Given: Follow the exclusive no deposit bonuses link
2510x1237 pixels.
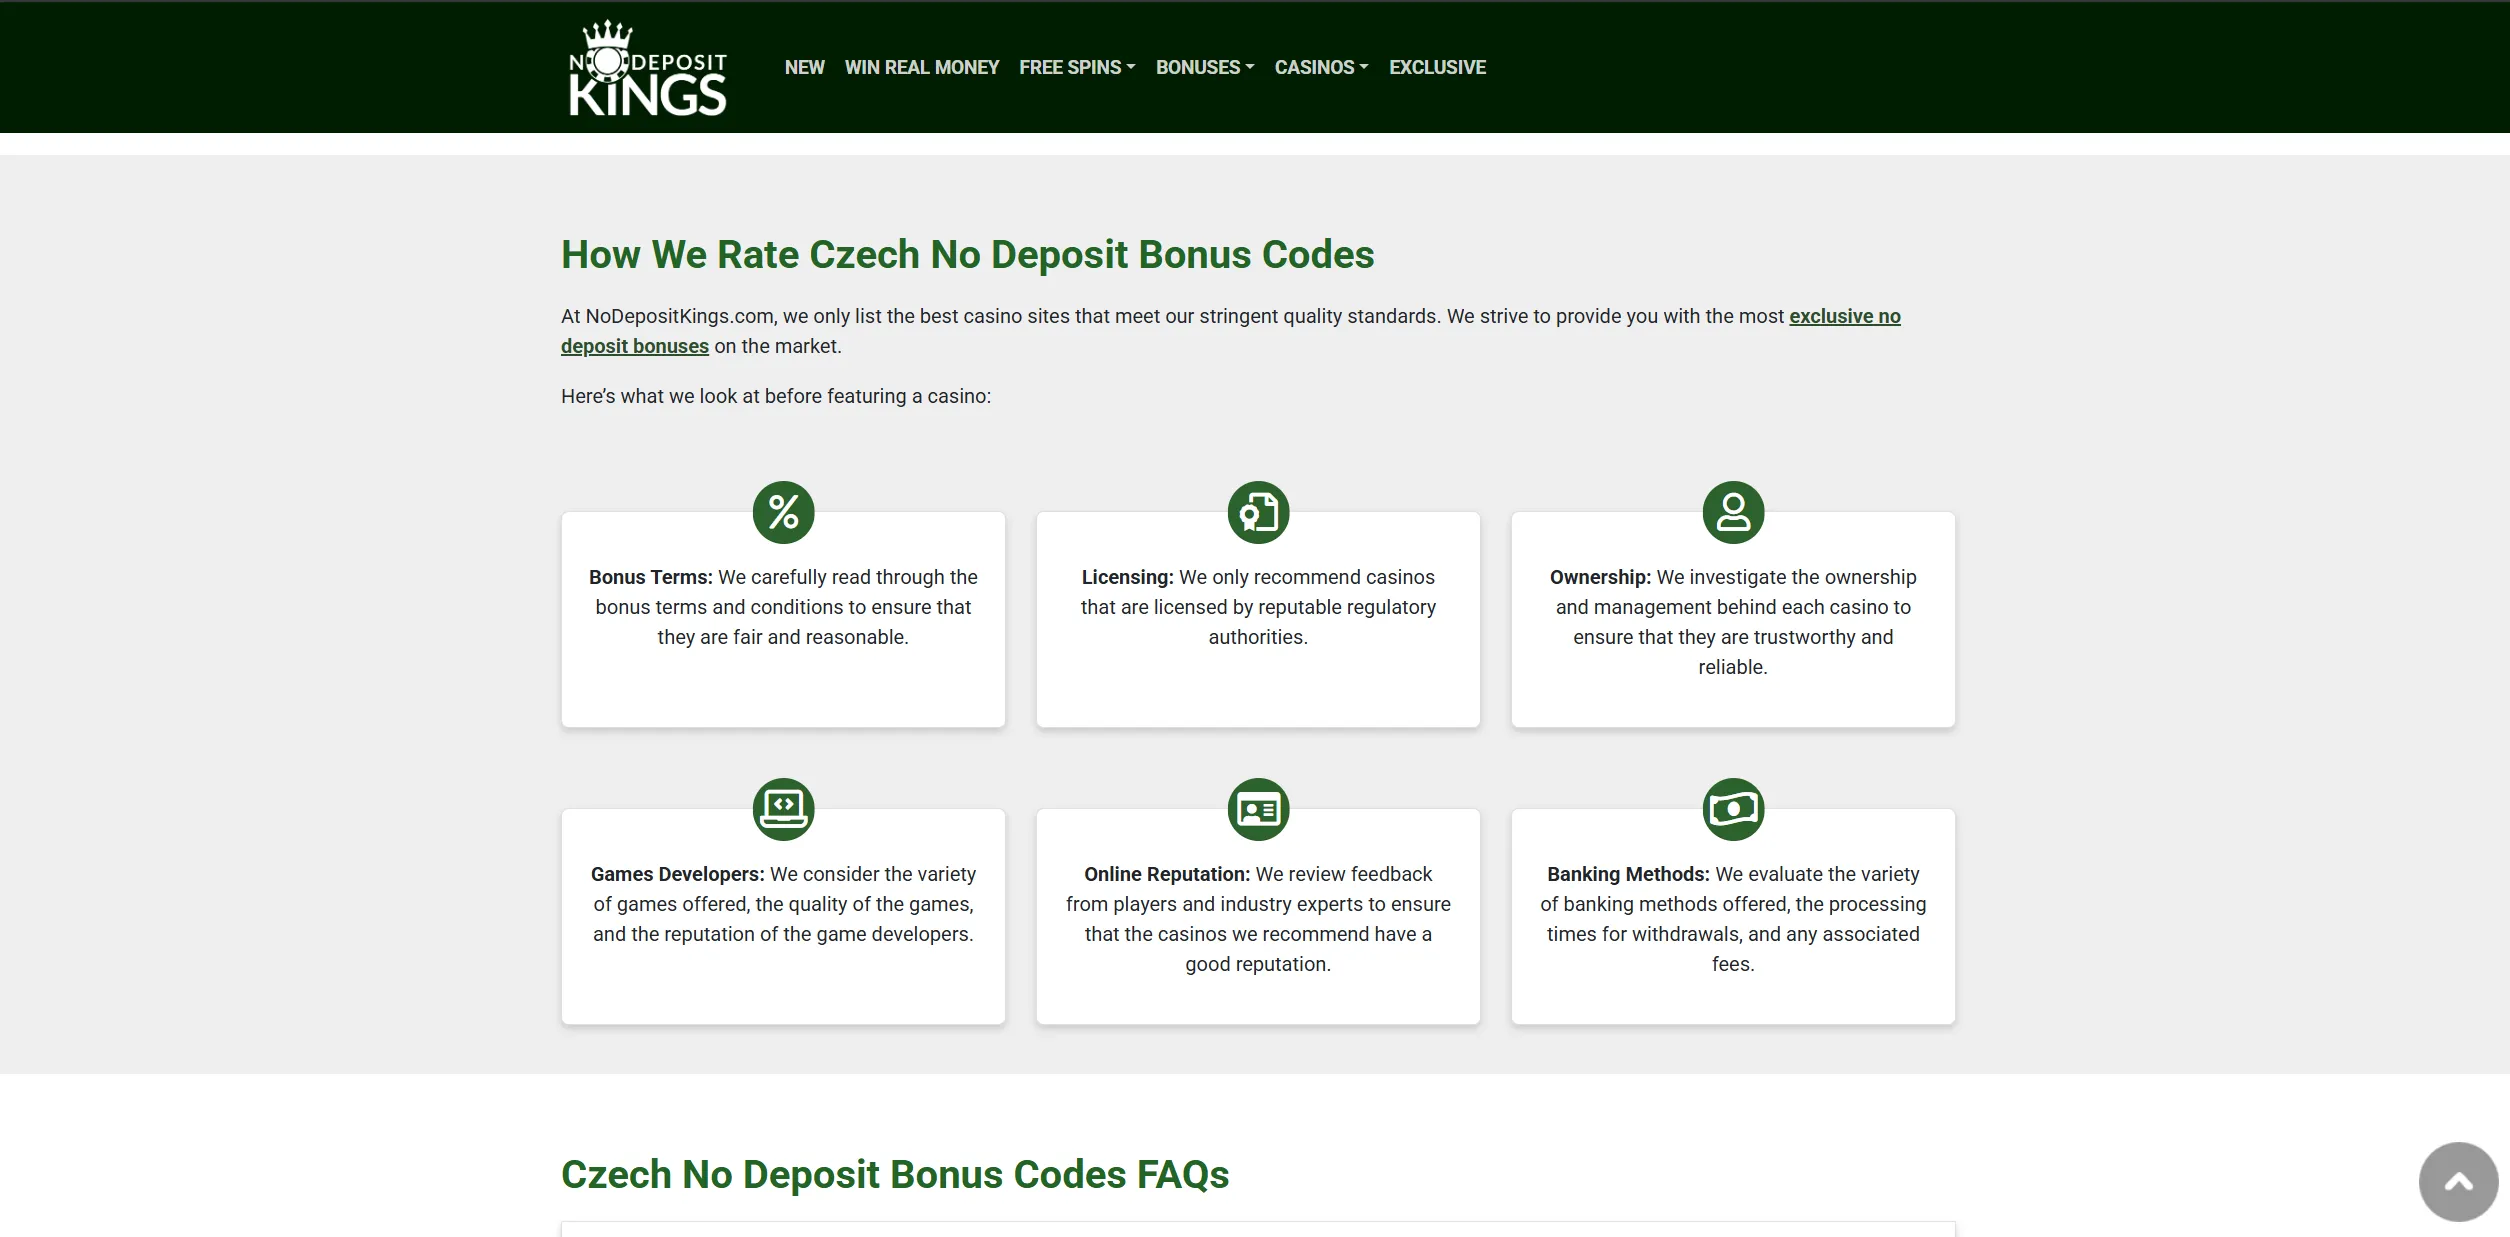Looking at the screenshot, I should tap(1844, 316).
